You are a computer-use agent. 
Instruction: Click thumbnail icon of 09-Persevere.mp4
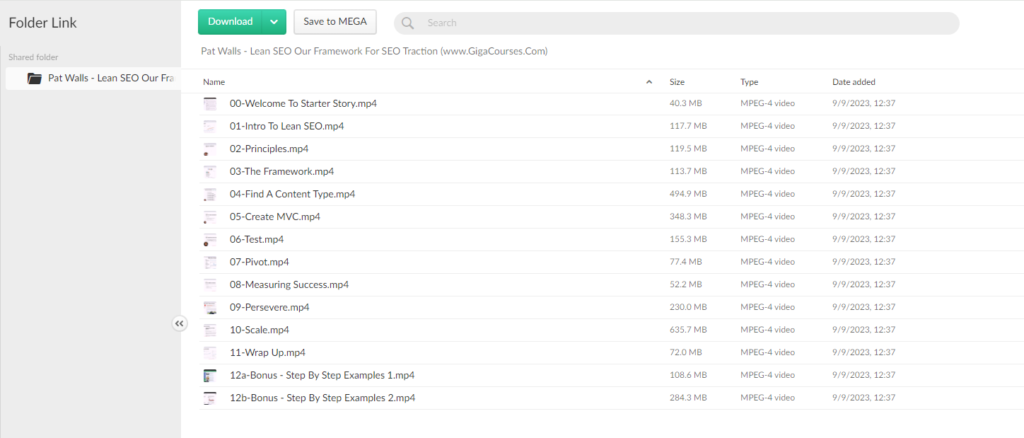210,307
